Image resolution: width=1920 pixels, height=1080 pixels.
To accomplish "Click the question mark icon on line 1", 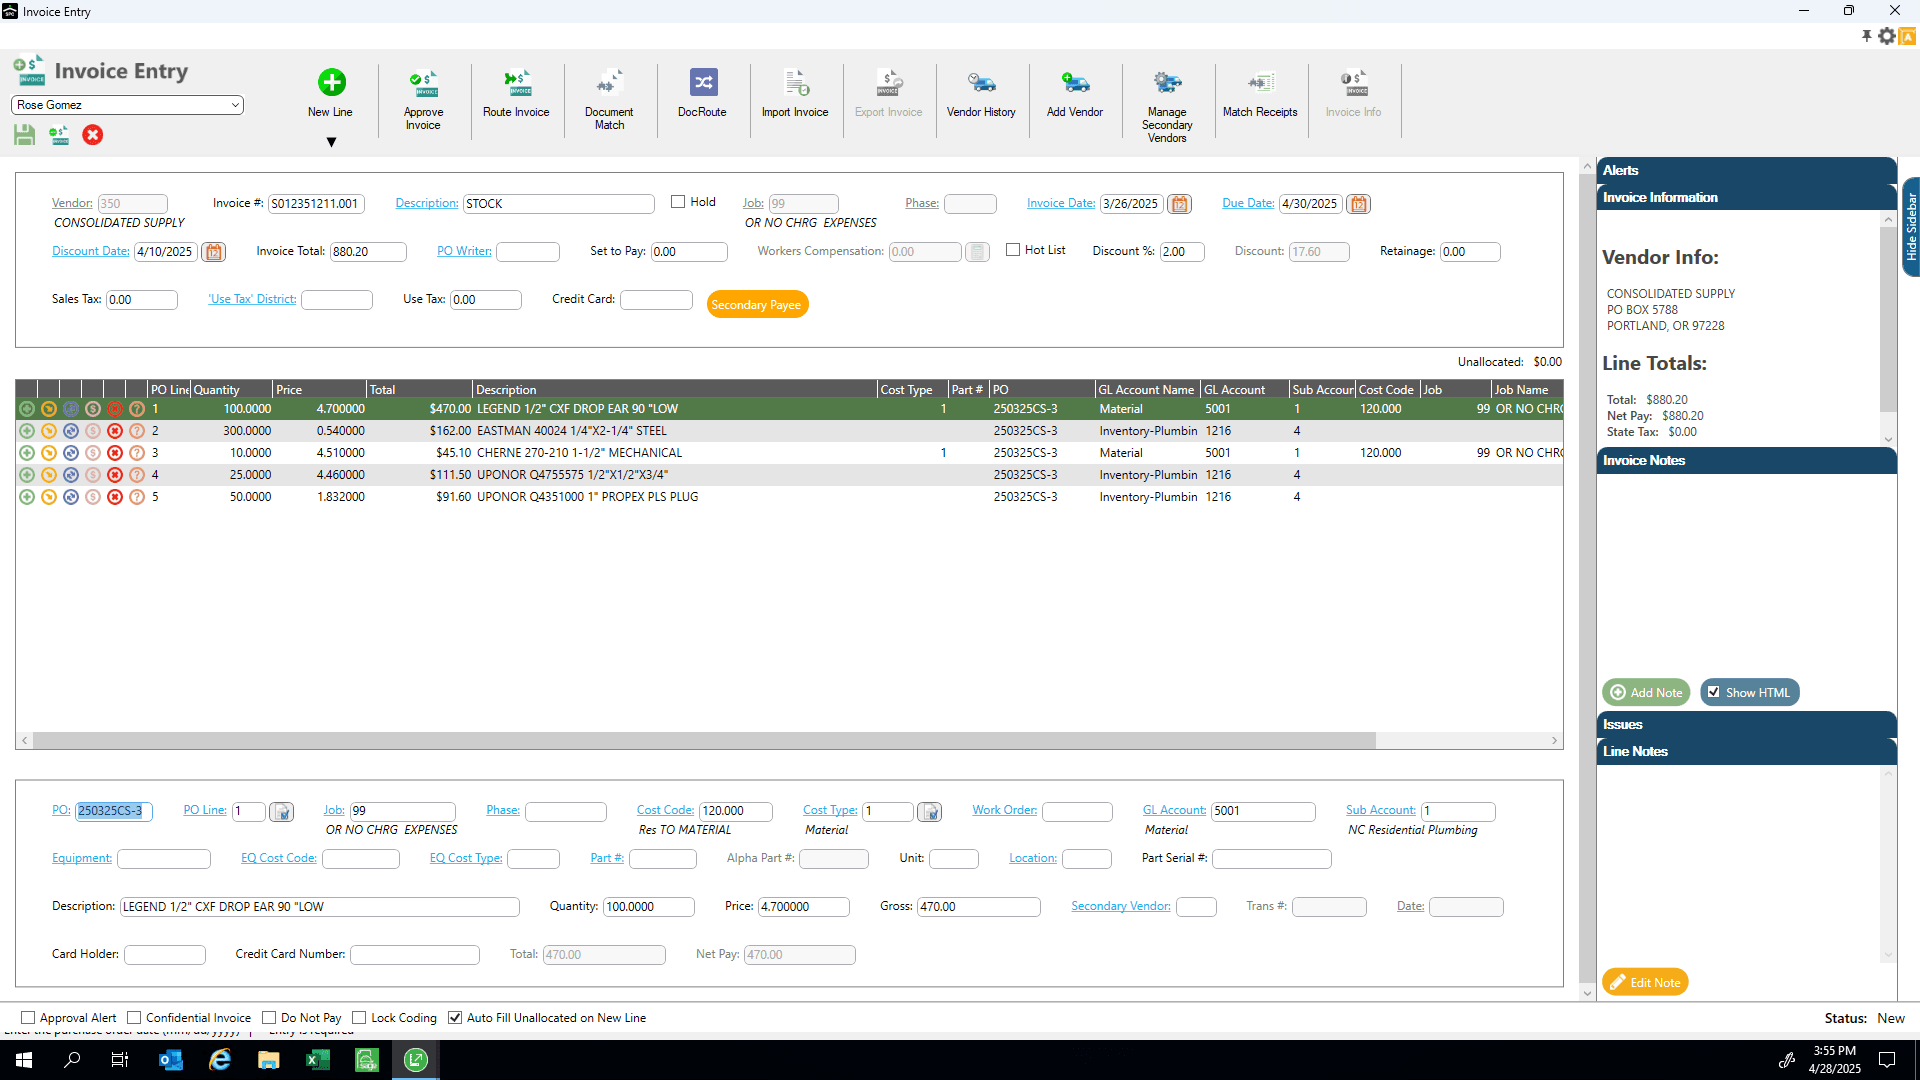I will [x=137, y=409].
